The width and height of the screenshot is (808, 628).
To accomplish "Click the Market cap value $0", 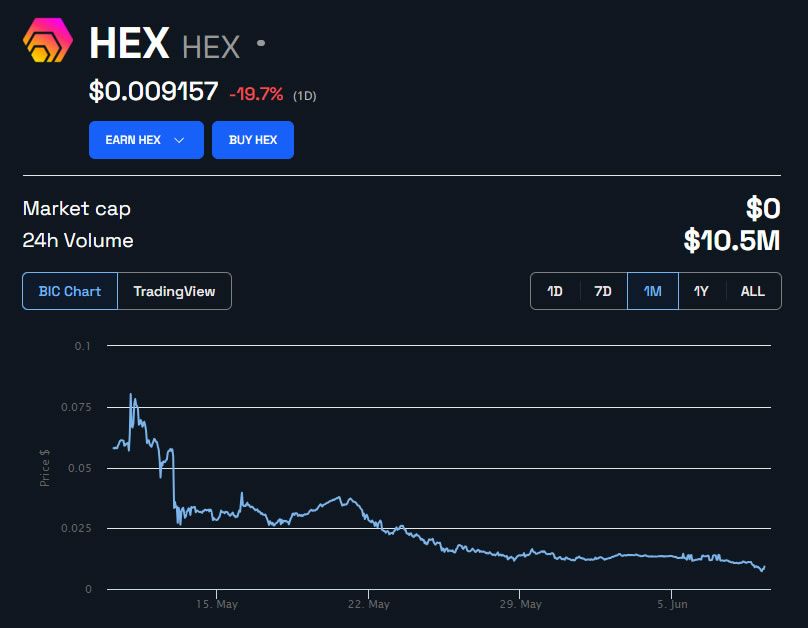I will pyautogui.click(x=764, y=208).
